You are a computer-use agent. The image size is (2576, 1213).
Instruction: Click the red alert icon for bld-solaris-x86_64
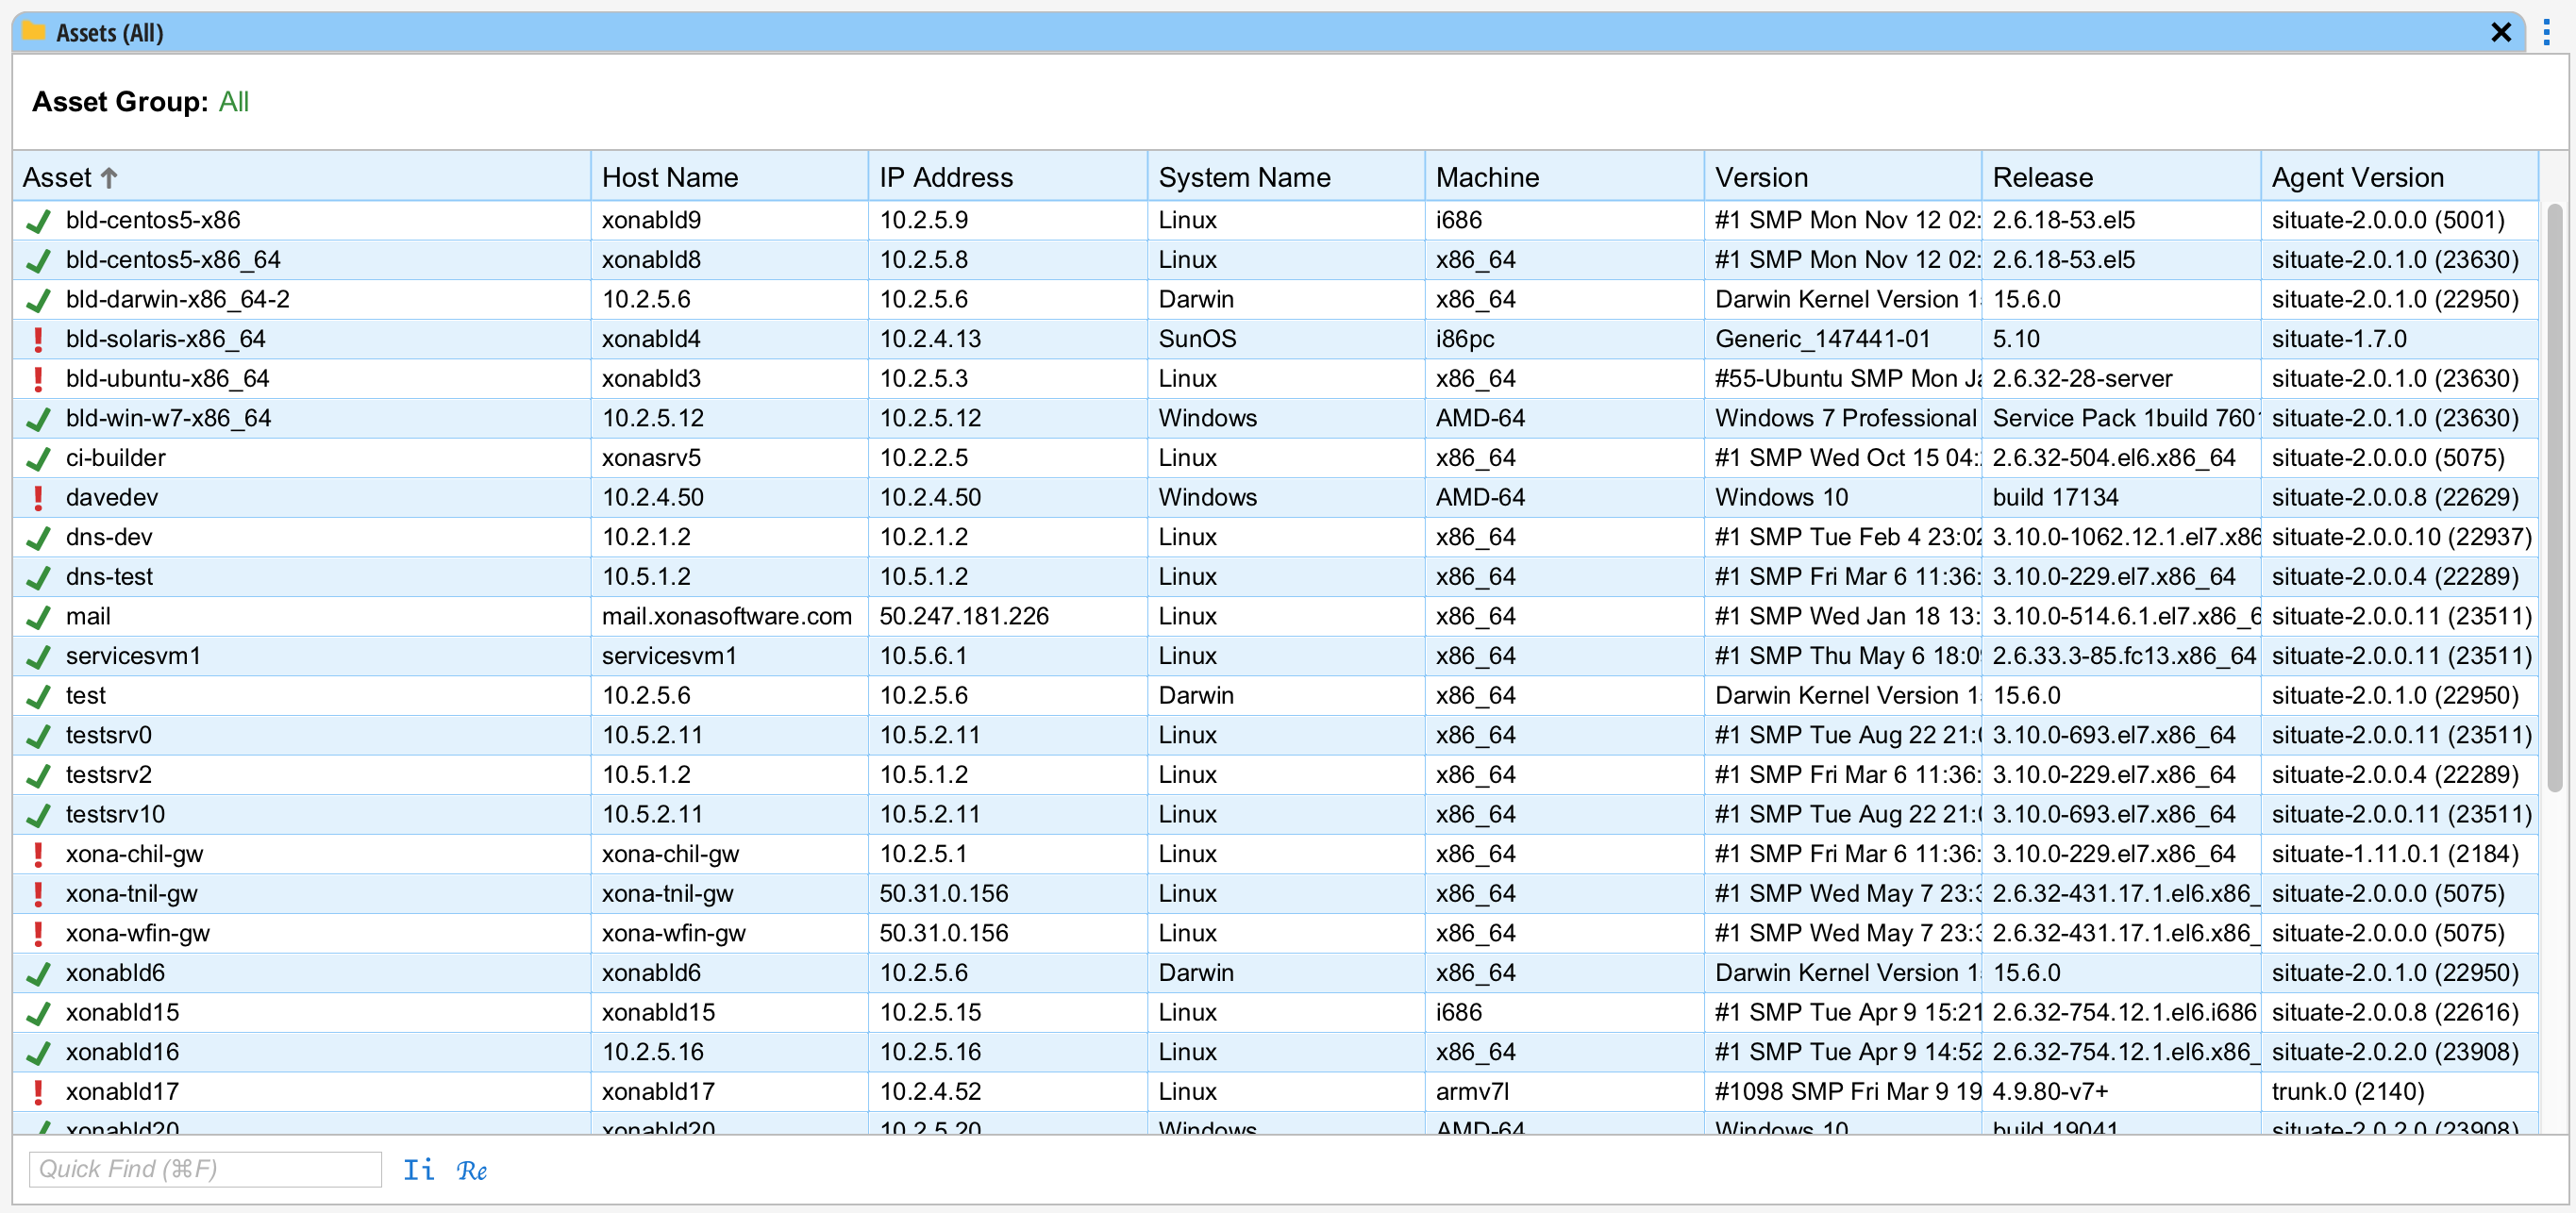click(x=38, y=339)
